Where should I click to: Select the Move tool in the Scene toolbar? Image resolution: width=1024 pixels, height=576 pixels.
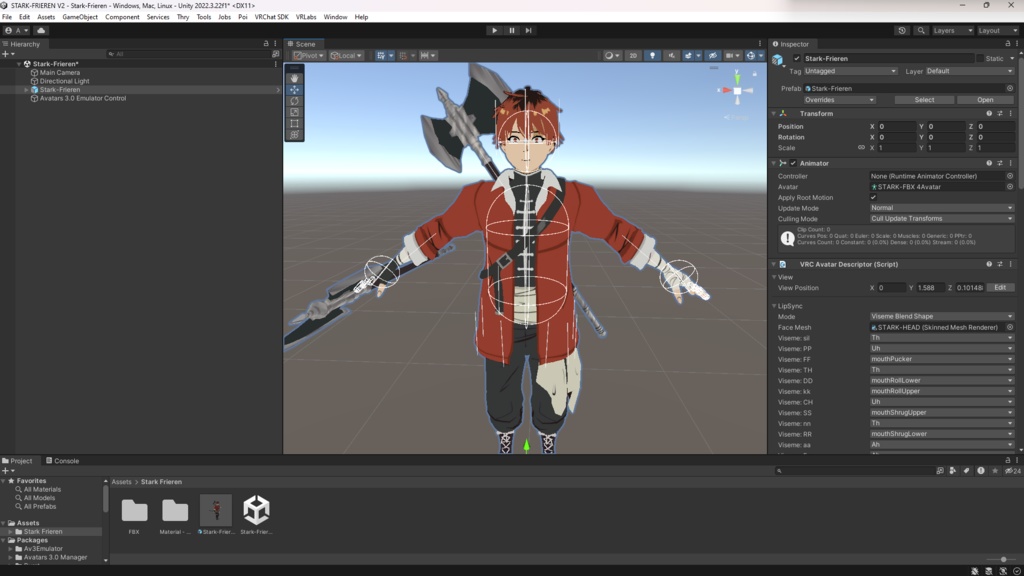[x=295, y=90]
